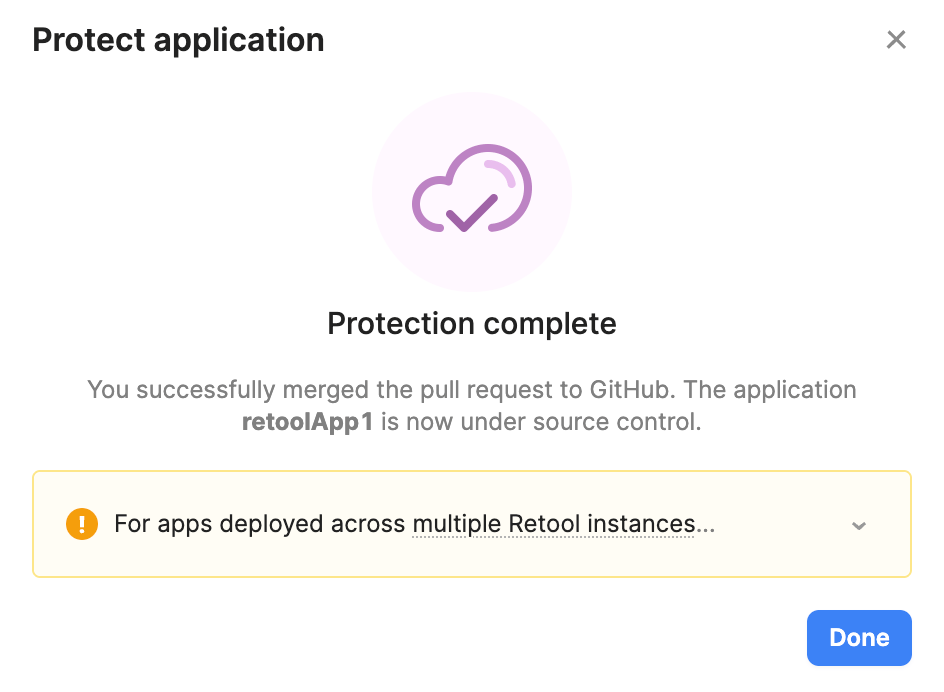Confirm with the blue Done button
The width and height of the screenshot is (944, 692).
pyautogui.click(x=859, y=638)
